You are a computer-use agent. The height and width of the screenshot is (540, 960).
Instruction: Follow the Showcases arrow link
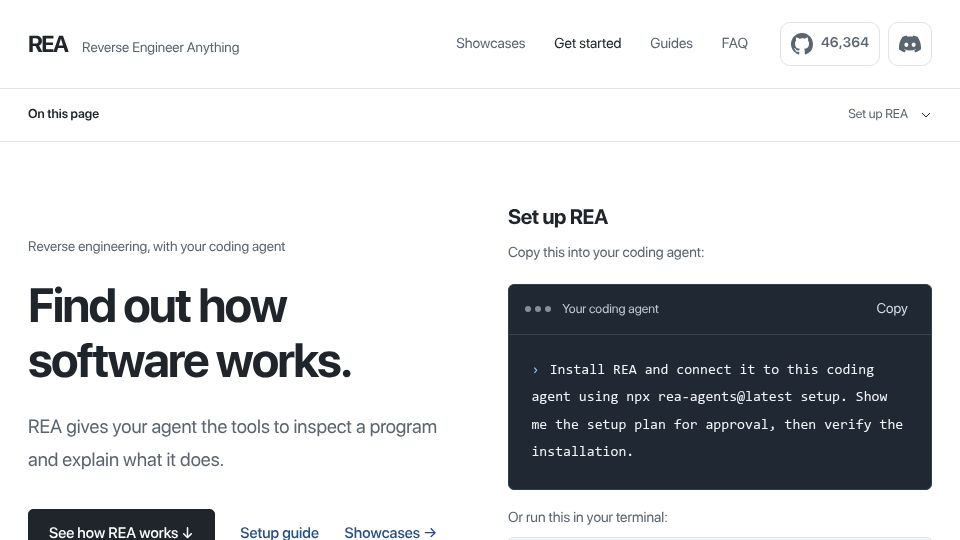tap(391, 532)
